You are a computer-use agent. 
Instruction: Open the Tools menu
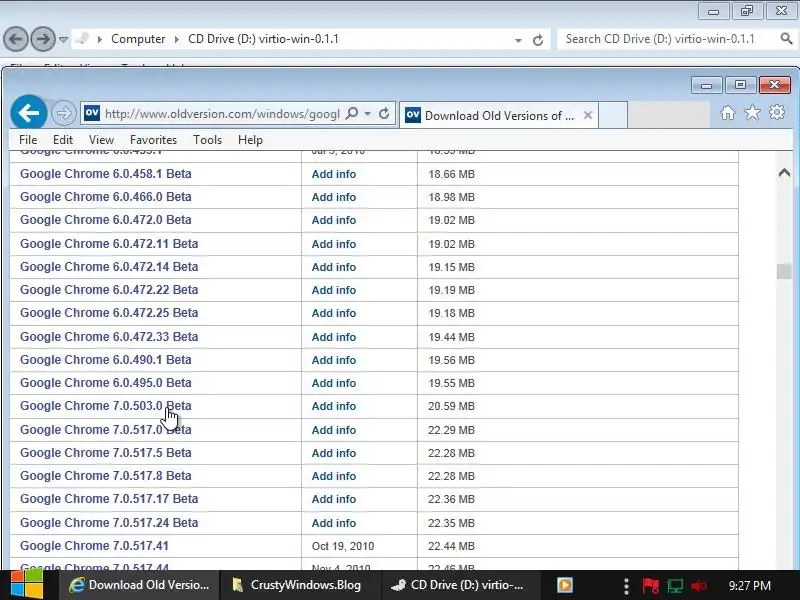click(207, 140)
